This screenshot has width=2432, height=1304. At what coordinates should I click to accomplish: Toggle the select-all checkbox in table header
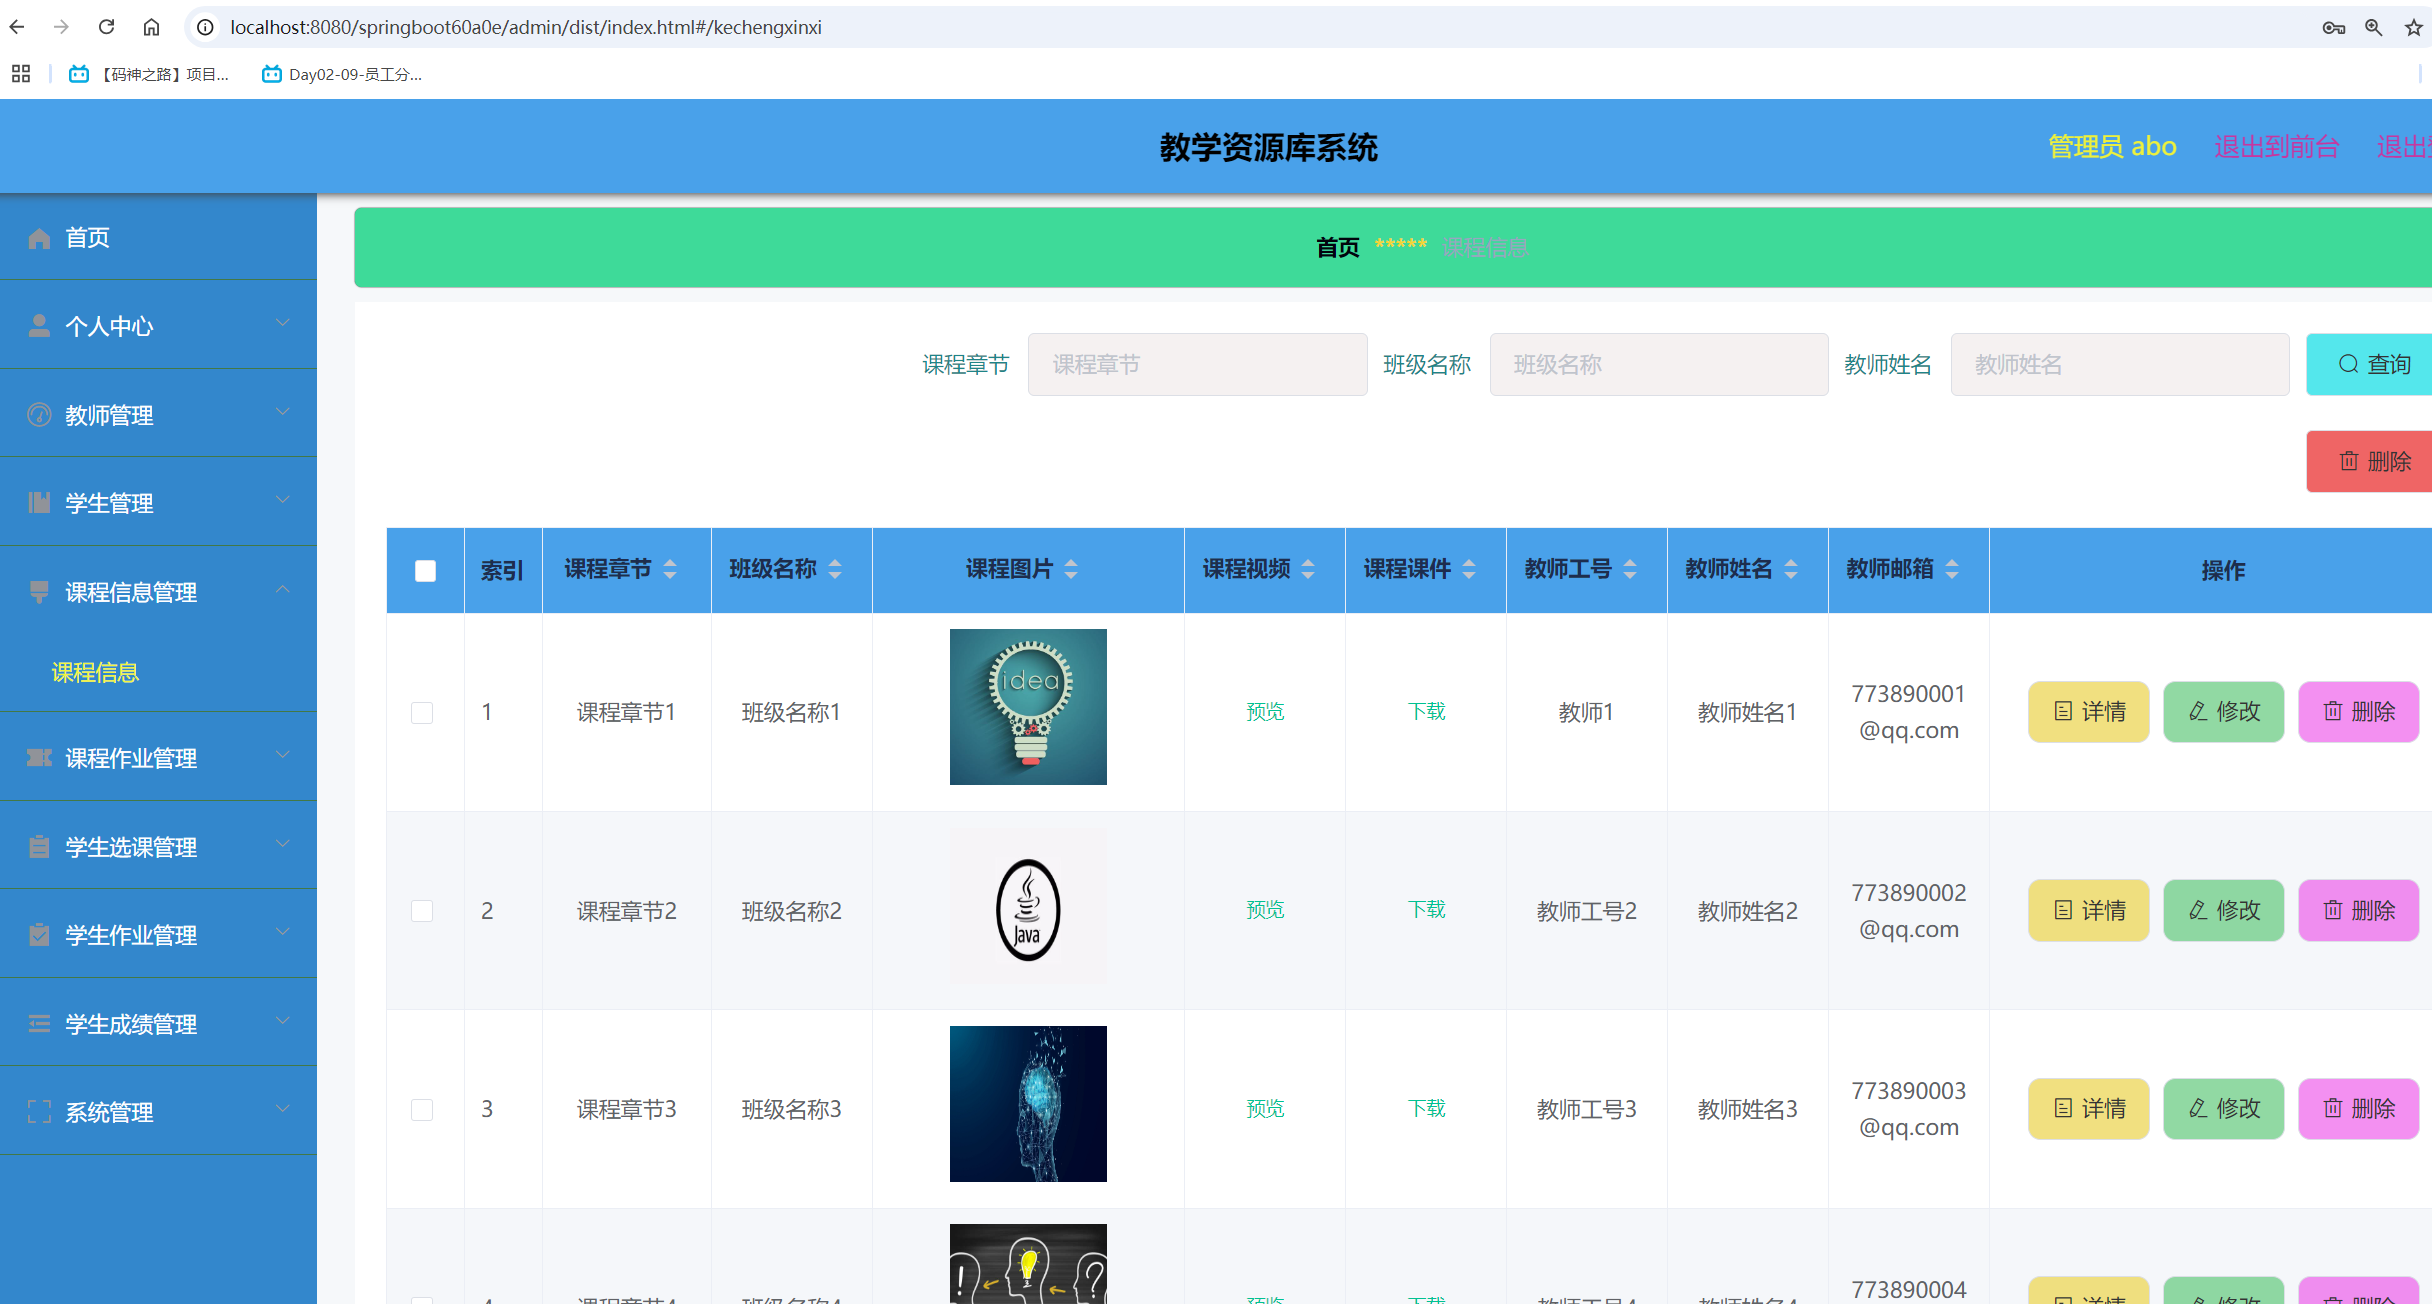pos(425,570)
